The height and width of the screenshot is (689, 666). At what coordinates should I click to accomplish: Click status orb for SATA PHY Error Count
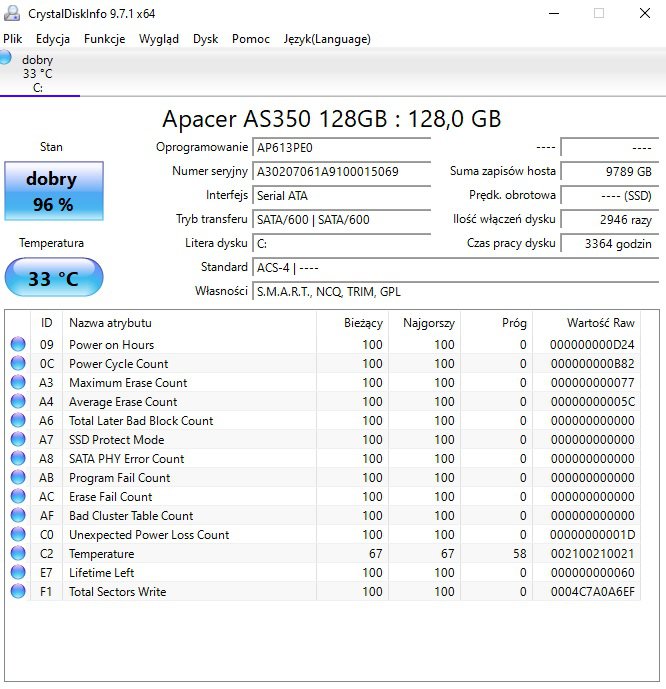pos(18,458)
